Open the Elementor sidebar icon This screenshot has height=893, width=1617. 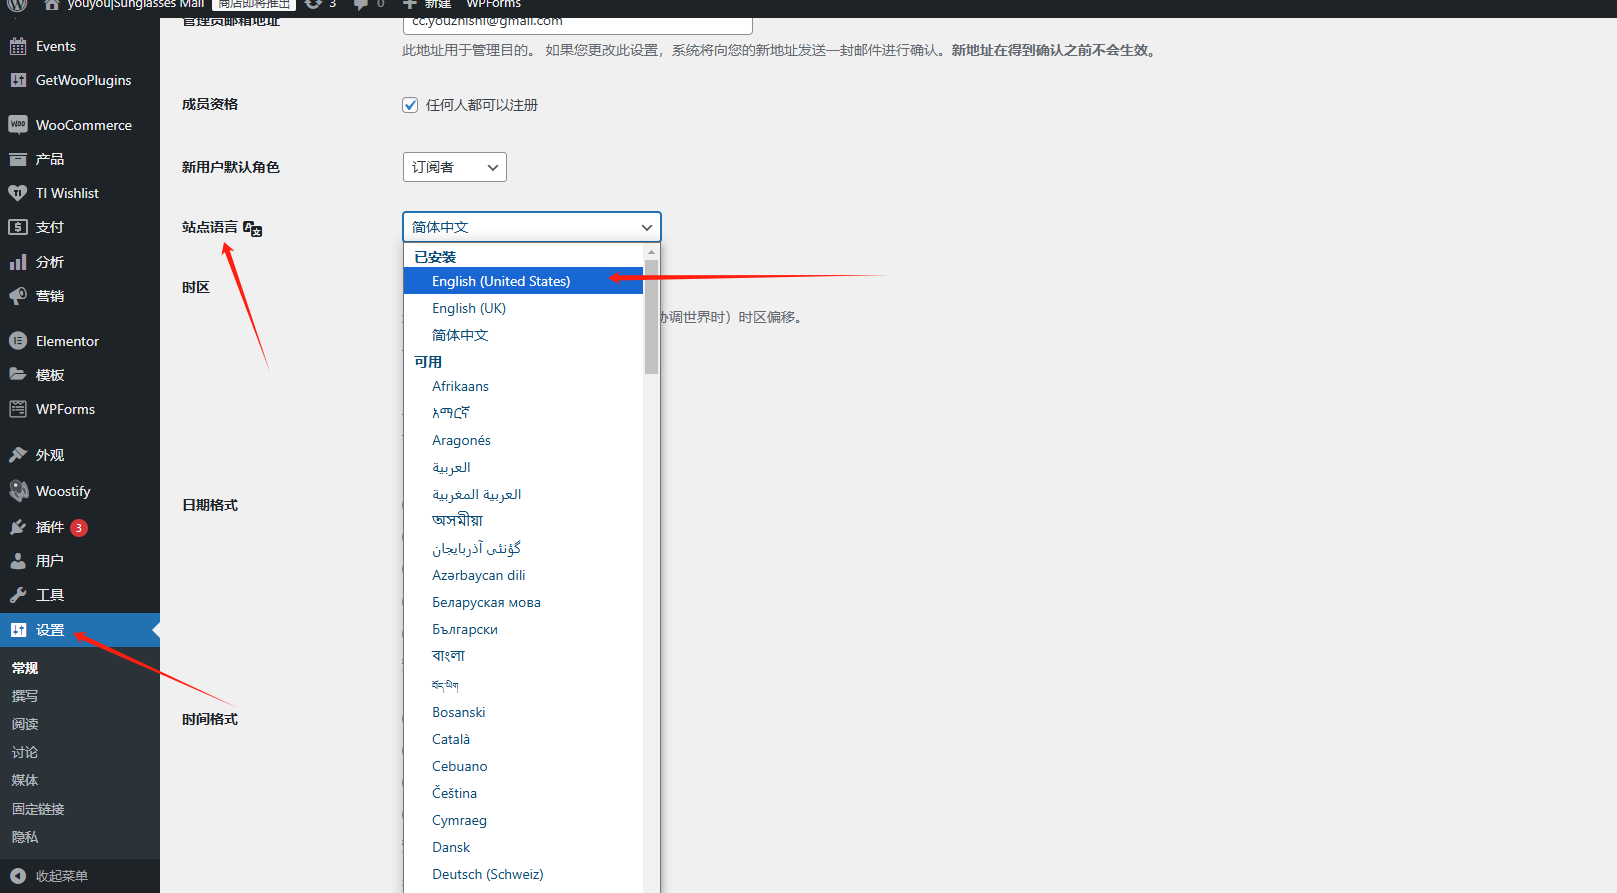click(18, 341)
